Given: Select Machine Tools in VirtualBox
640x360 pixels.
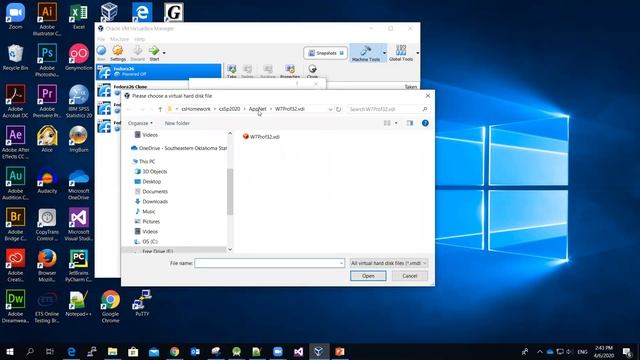Looking at the screenshot, I should click(x=366, y=53).
